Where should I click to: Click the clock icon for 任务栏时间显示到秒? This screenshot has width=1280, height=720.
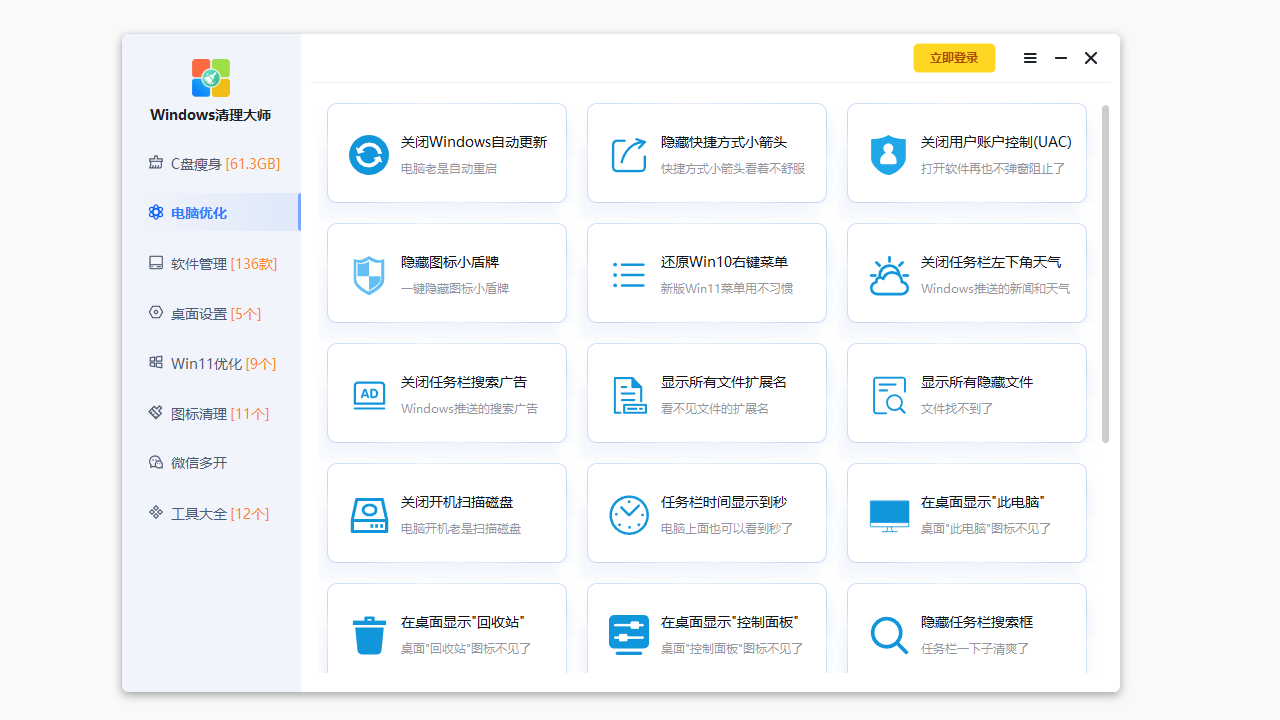point(629,514)
